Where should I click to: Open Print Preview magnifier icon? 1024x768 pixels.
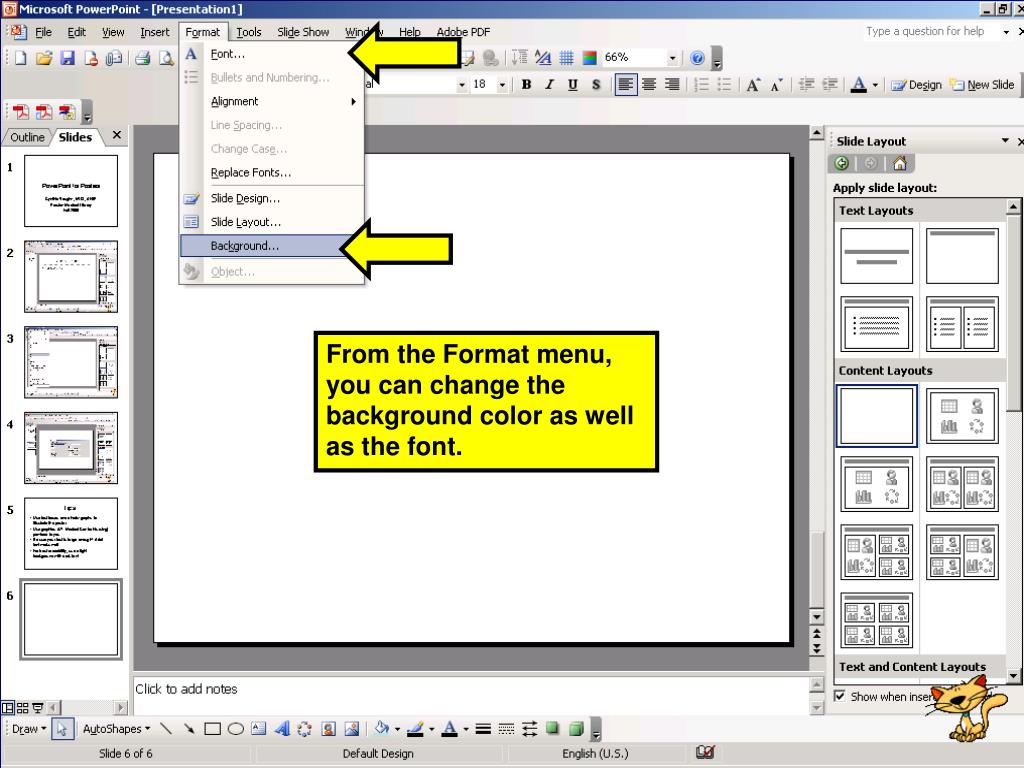click(x=166, y=58)
